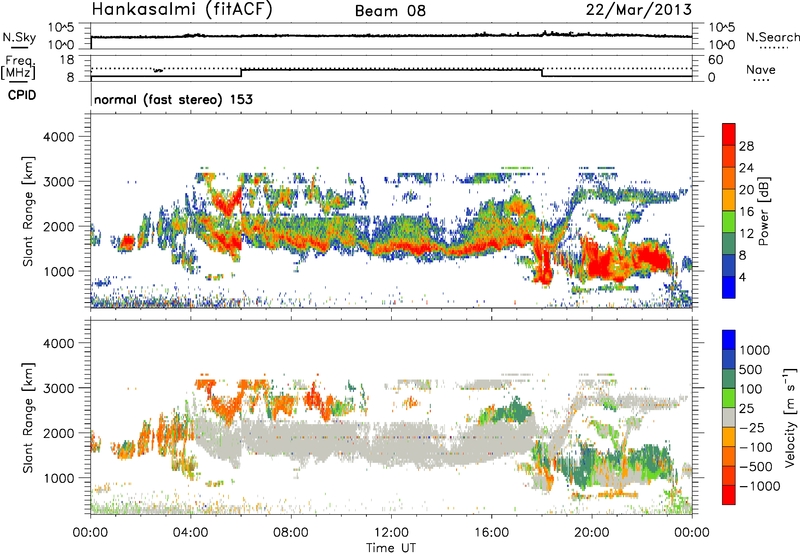Click the 'Hankasalmi (fitACF)' title text
This screenshot has height=554, width=800.
(182, 10)
